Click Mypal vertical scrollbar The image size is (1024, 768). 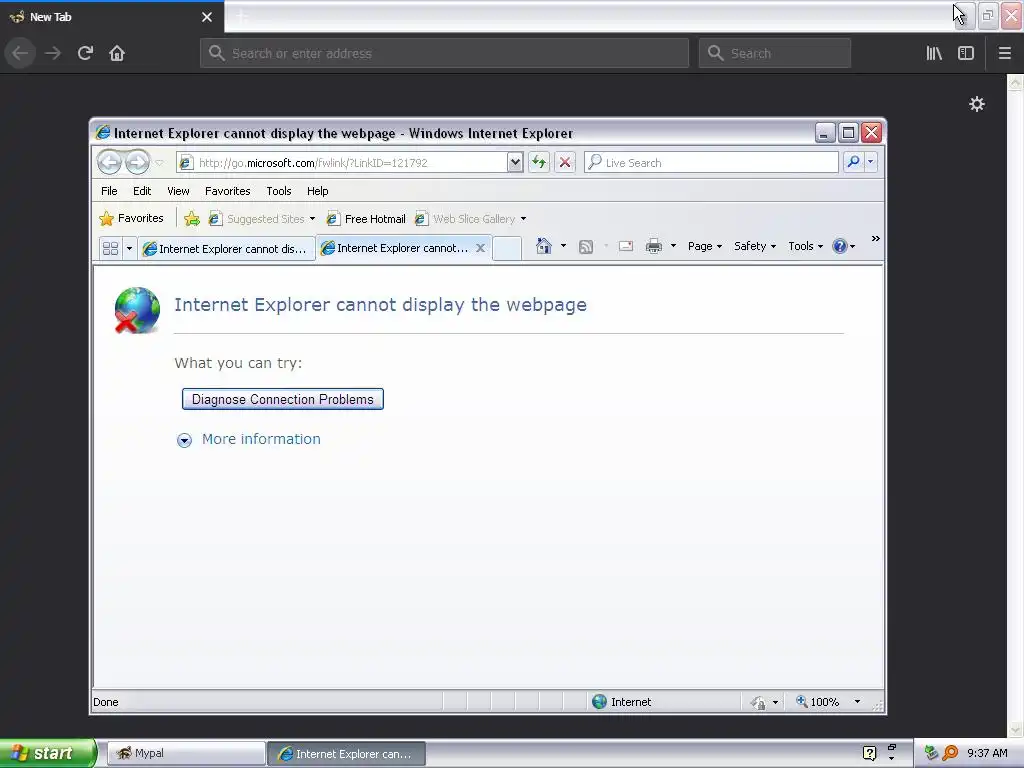(1015, 406)
